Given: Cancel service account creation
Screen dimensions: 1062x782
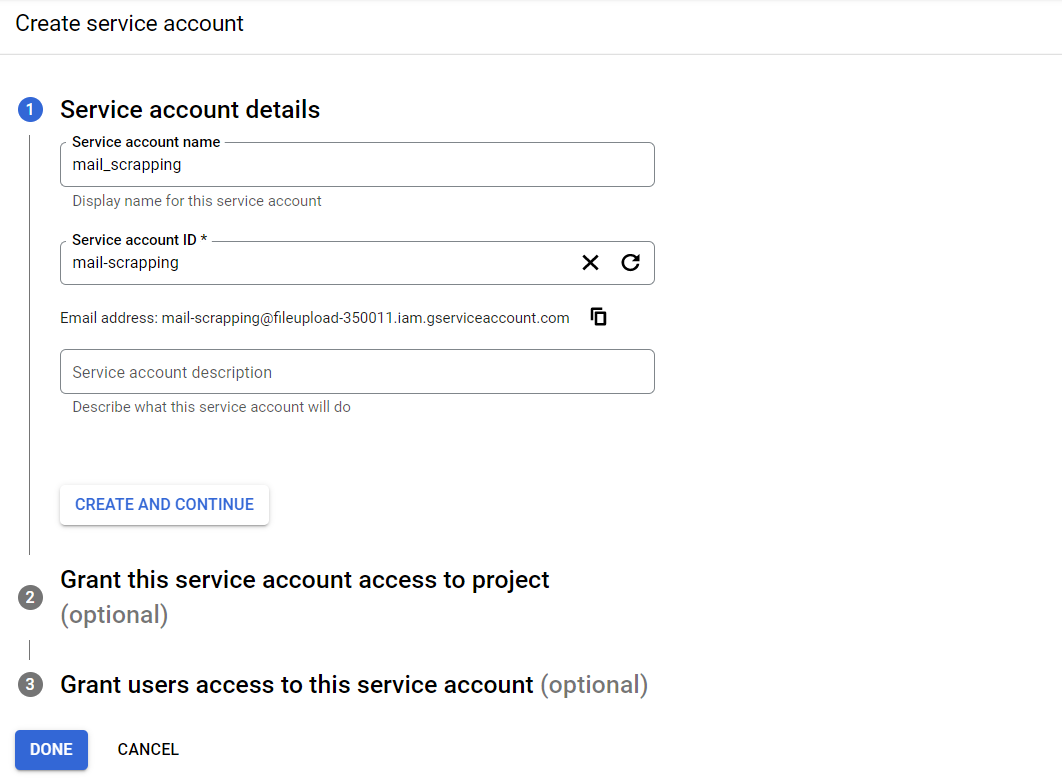Looking at the screenshot, I should tap(148, 750).
